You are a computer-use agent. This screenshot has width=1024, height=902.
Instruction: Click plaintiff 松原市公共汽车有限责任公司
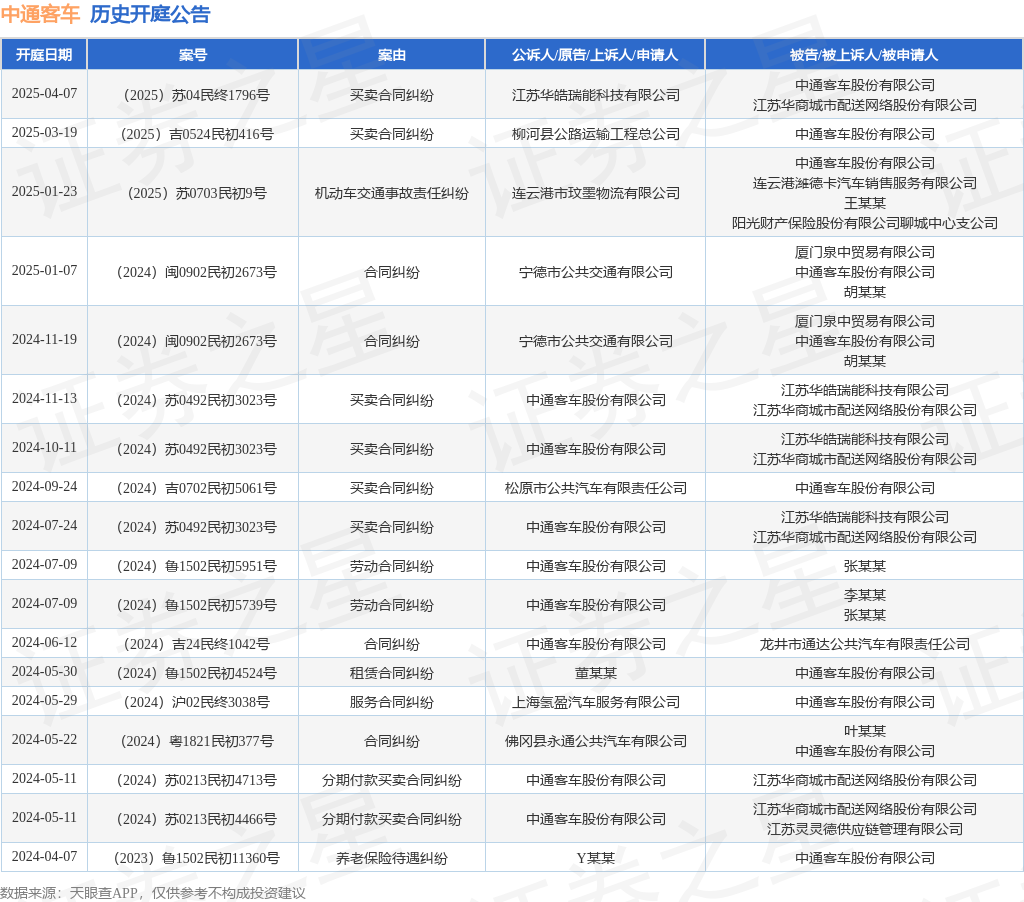[595, 489]
